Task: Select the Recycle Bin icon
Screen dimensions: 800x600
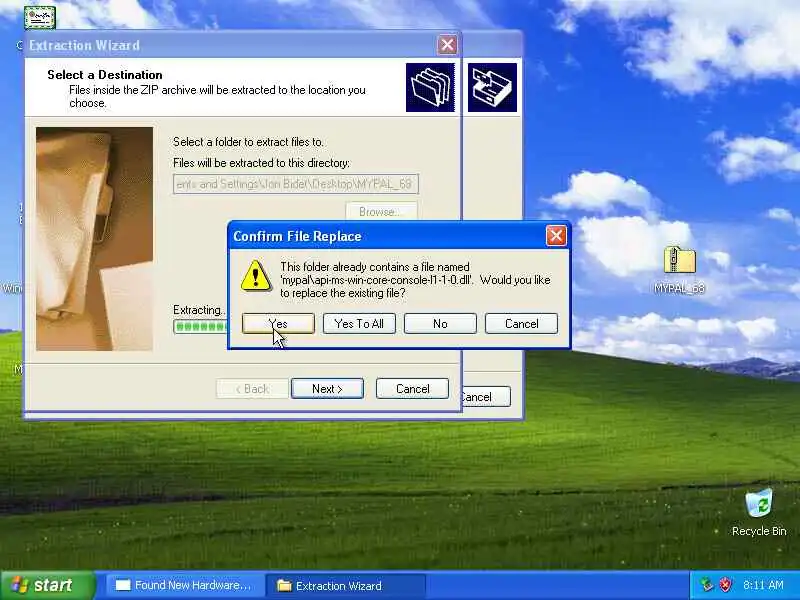Action: tap(759, 512)
